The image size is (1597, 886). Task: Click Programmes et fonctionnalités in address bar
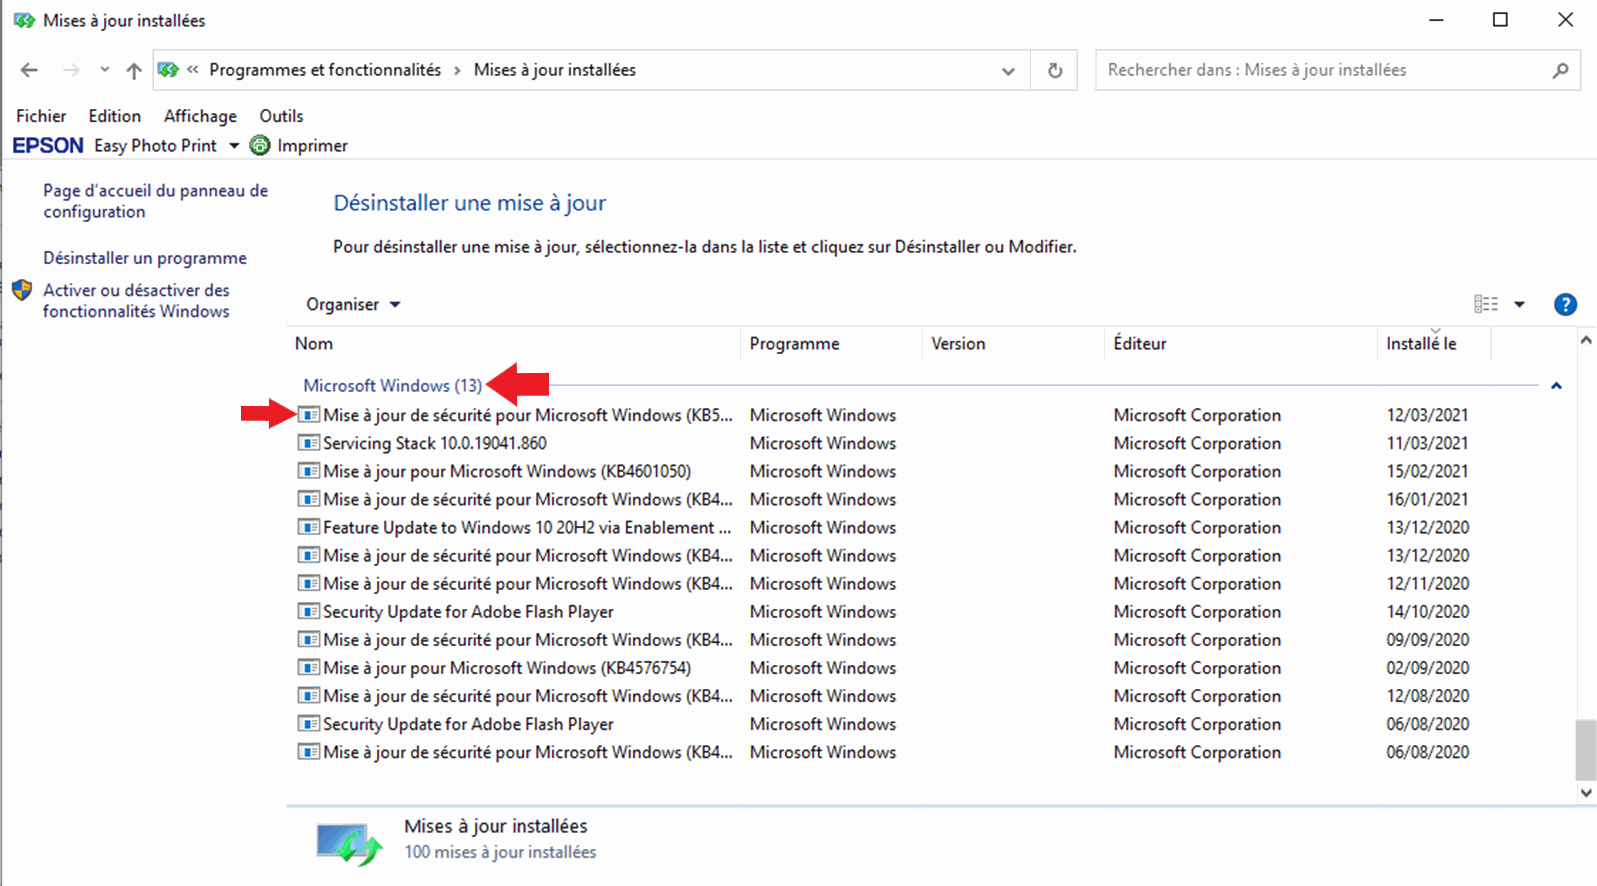click(325, 70)
